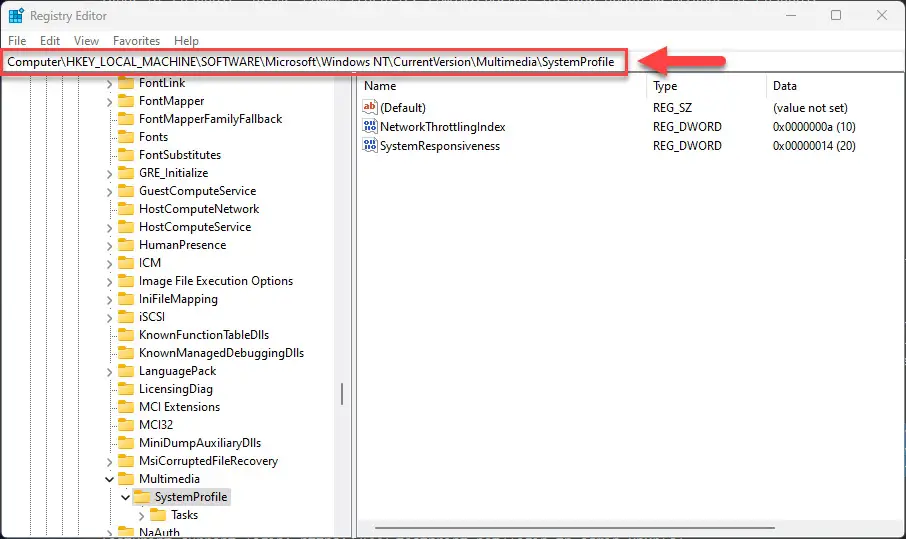Click the (value not set) data cell

click(x=810, y=107)
